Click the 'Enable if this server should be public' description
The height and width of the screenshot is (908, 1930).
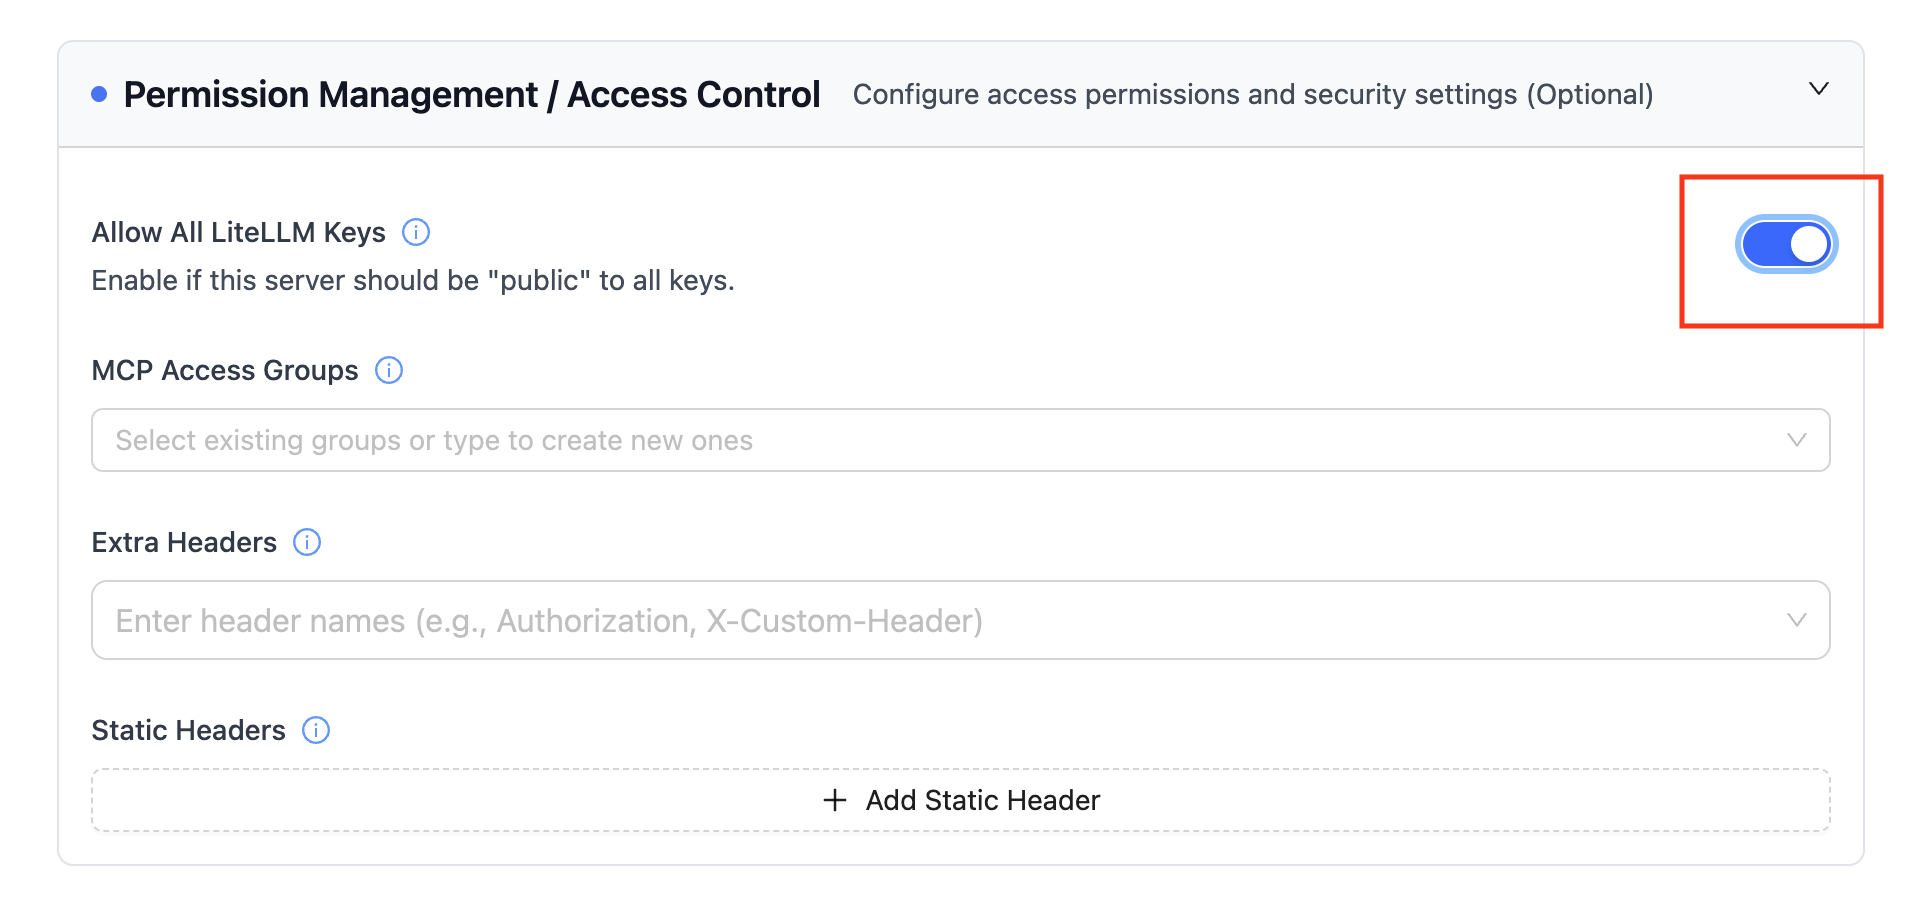tap(413, 281)
